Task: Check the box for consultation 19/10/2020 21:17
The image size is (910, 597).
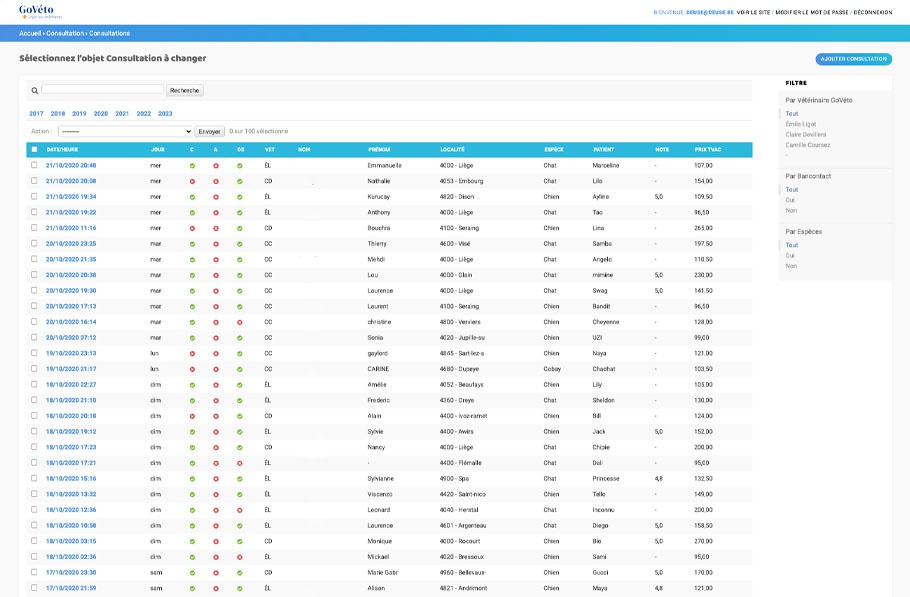Action: [x=34, y=369]
